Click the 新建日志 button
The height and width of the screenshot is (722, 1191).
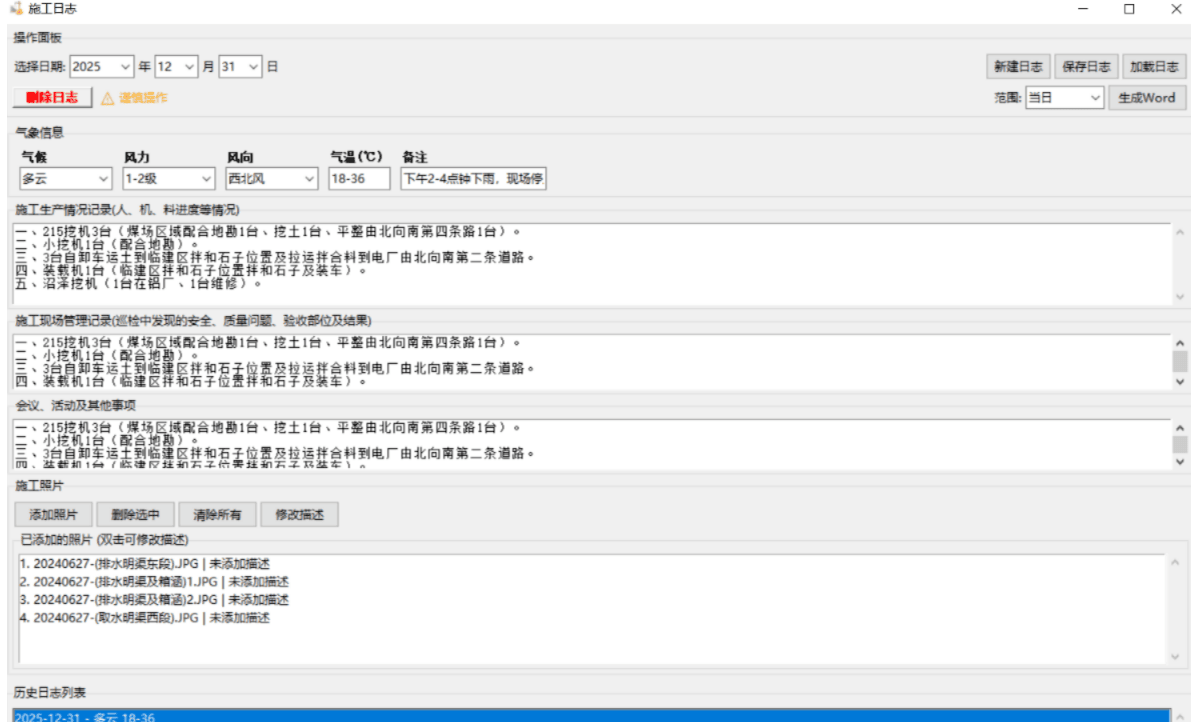(1017, 67)
